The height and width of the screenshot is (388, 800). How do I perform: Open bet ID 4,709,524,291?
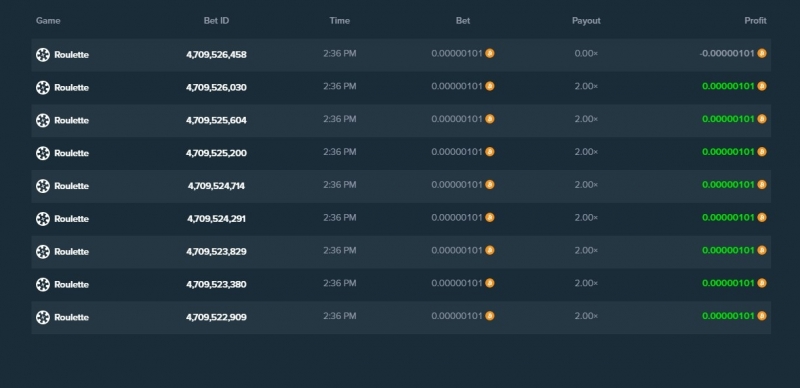[216, 219]
